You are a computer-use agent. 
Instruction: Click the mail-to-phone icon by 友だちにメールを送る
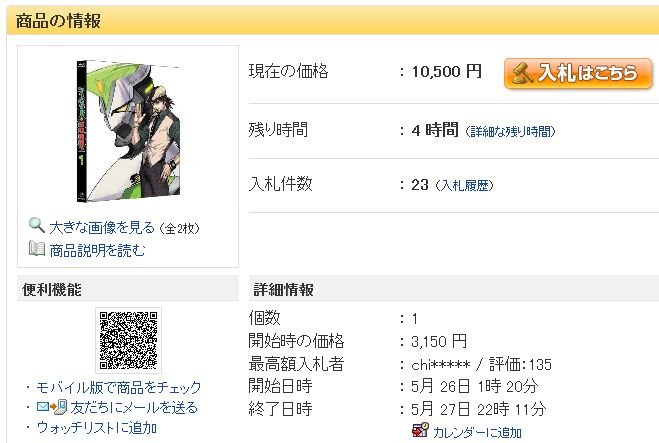pyautogui.click(x=52, y=407)
